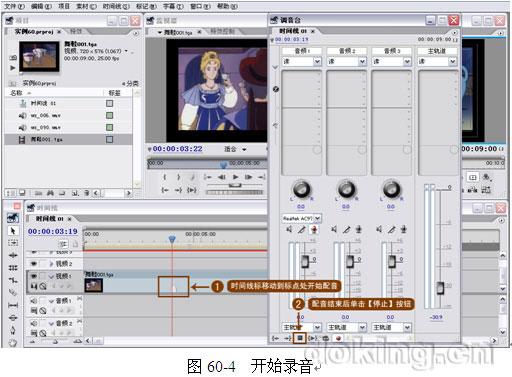Click the Stop button in the audio mixer
512x377 pixels.
click(300, 338)
